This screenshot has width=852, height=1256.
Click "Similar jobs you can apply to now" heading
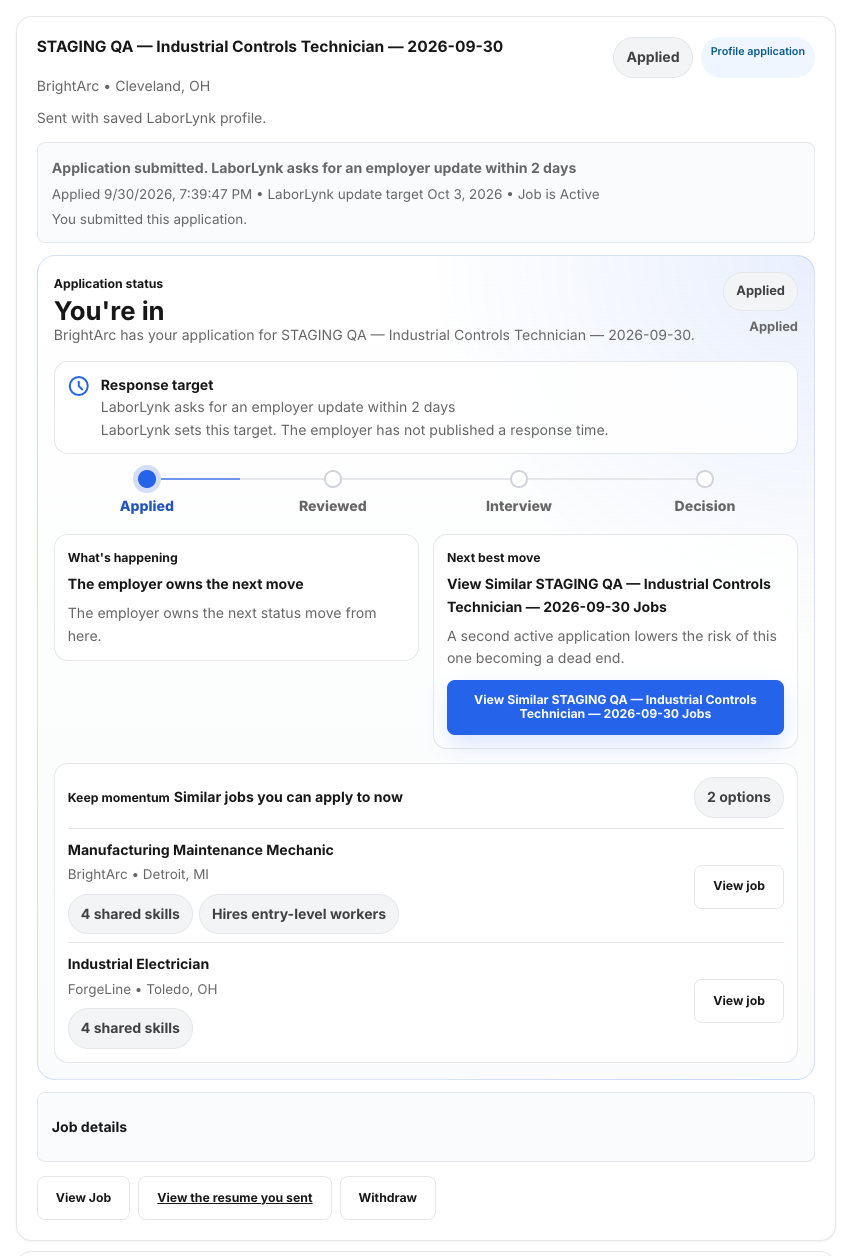click(288, 797)
